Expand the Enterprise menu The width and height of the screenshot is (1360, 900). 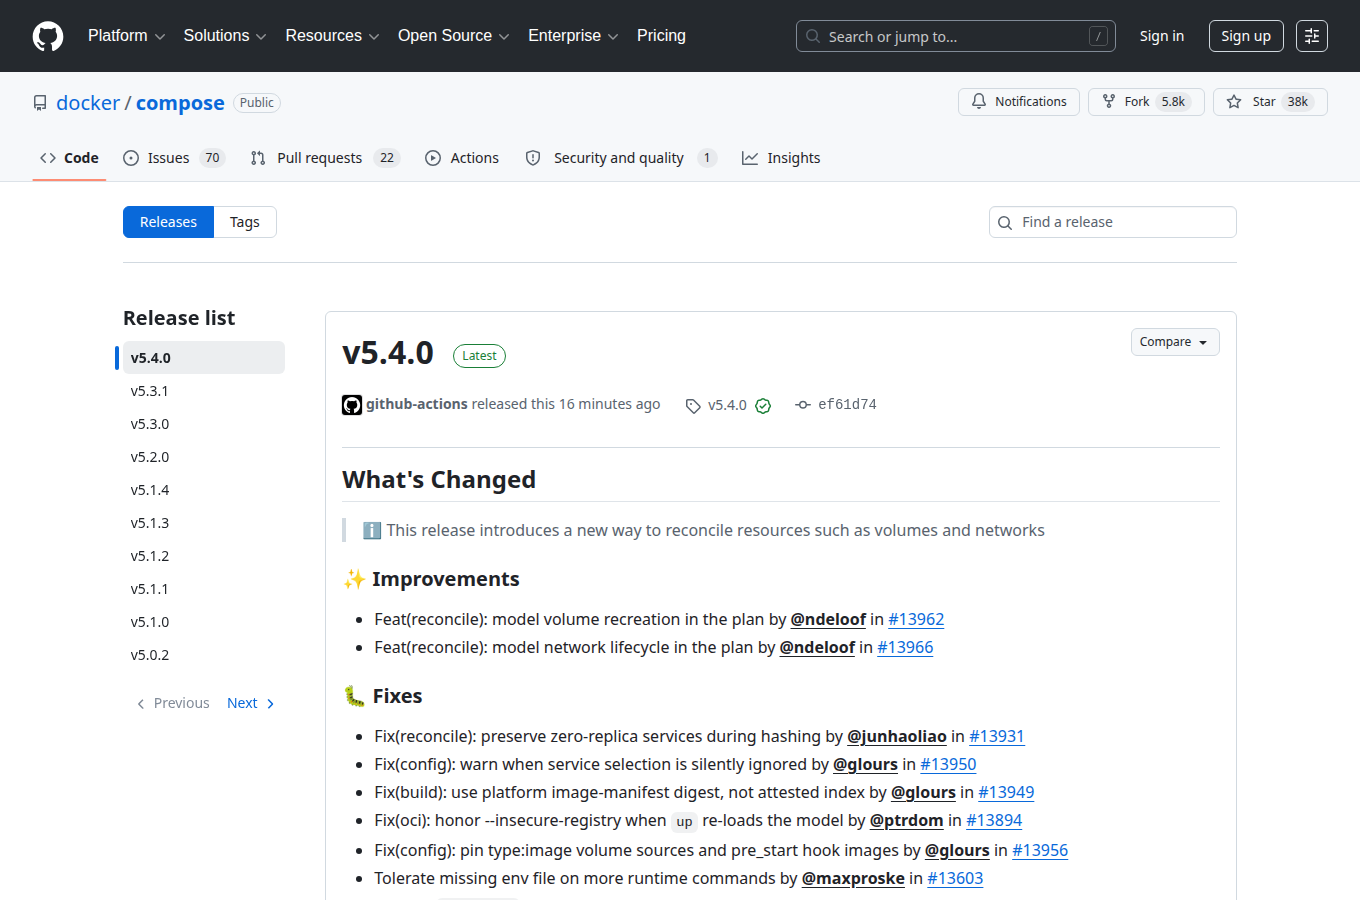[573, 36]
